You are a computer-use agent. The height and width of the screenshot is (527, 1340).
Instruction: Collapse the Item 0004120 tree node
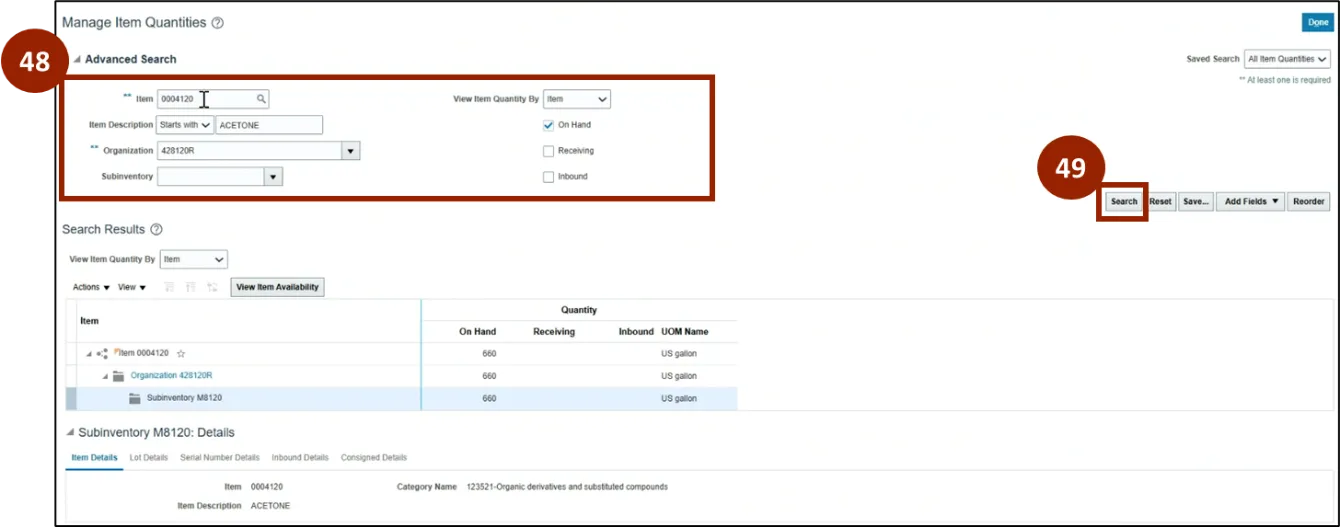click(x=88, y=354)
